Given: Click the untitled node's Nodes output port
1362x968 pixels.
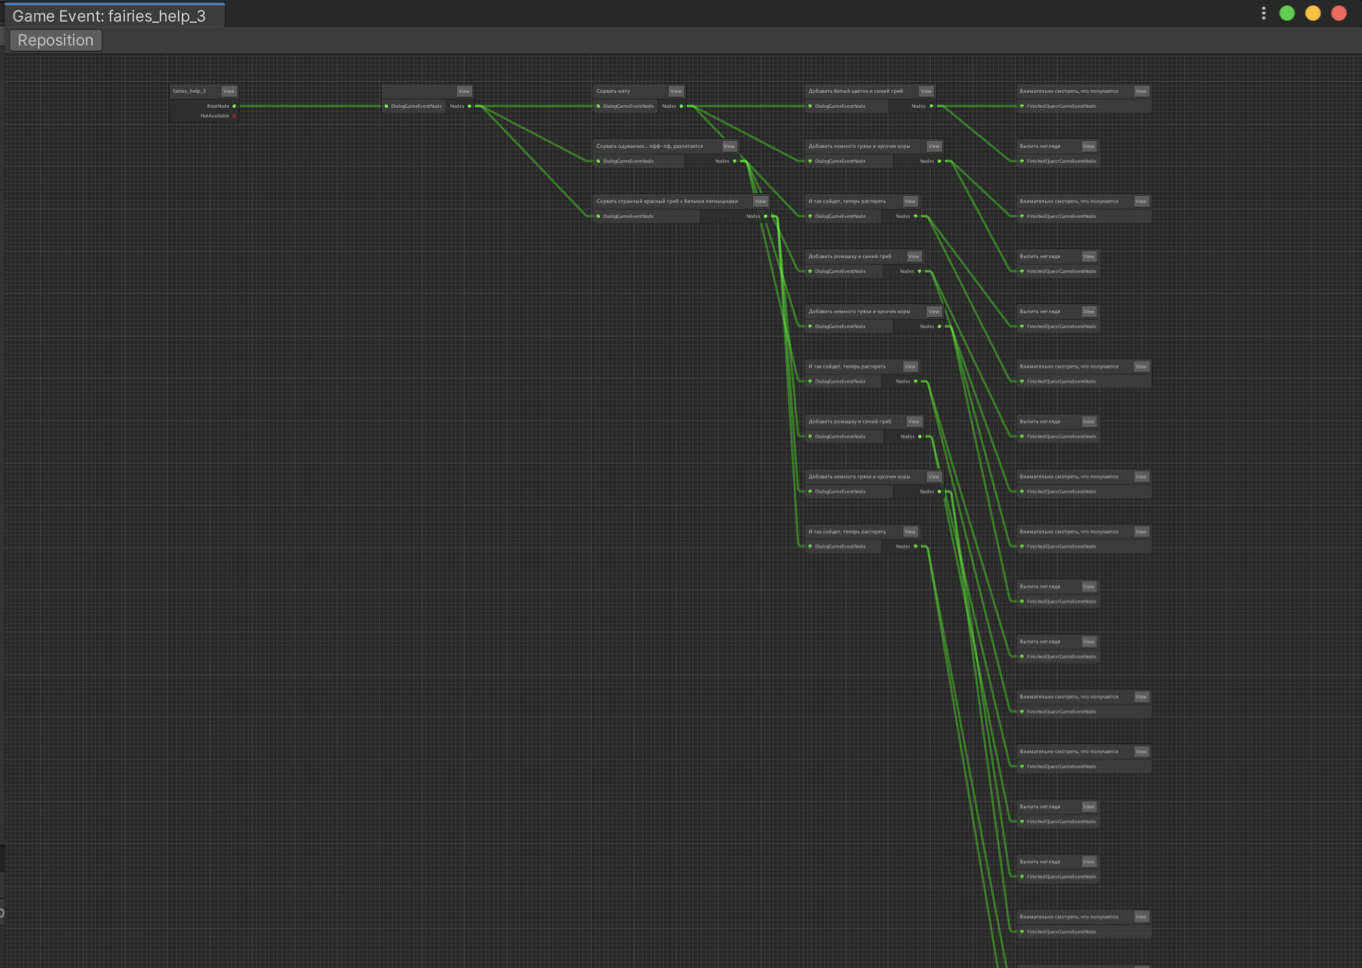Looking at the screenshot, I should coord(470,106).
